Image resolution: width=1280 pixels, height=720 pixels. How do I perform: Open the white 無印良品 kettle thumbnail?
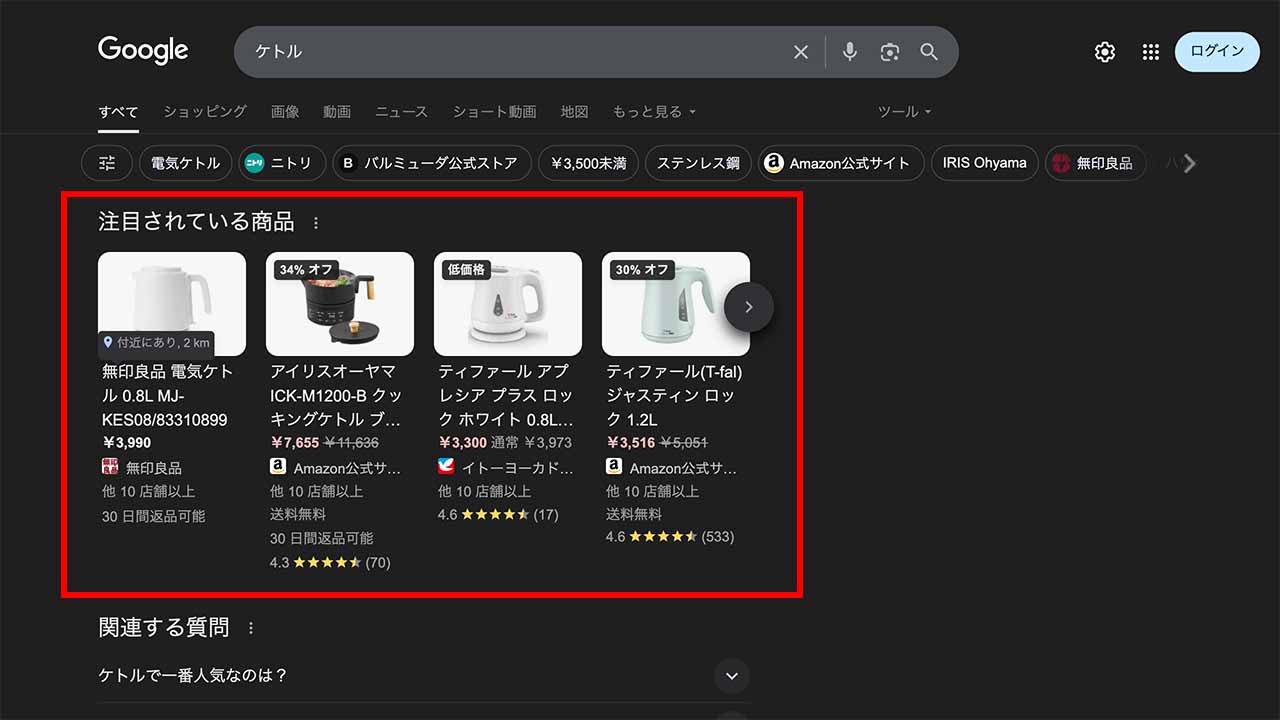pyautogui.click(x=172, y=304)
